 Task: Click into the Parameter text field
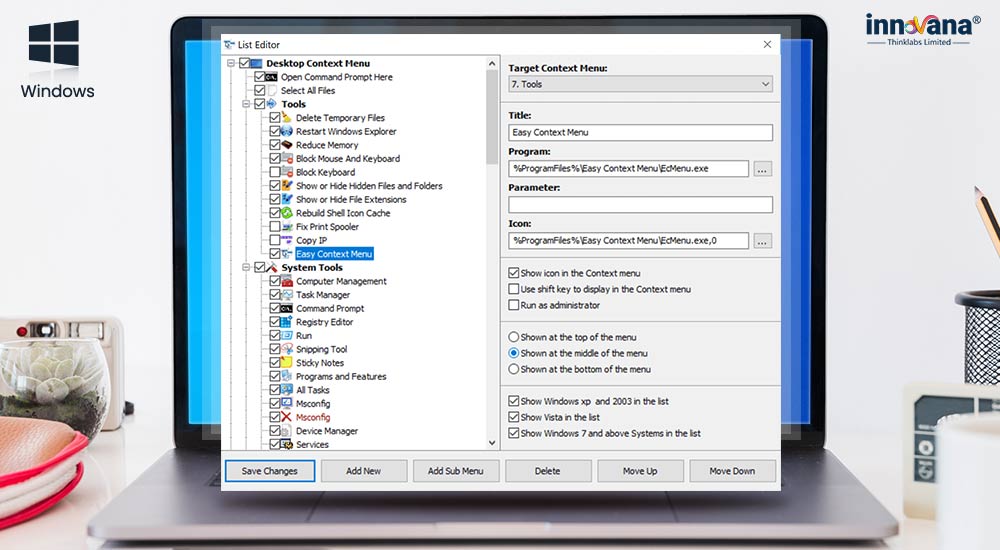[640, 204]
